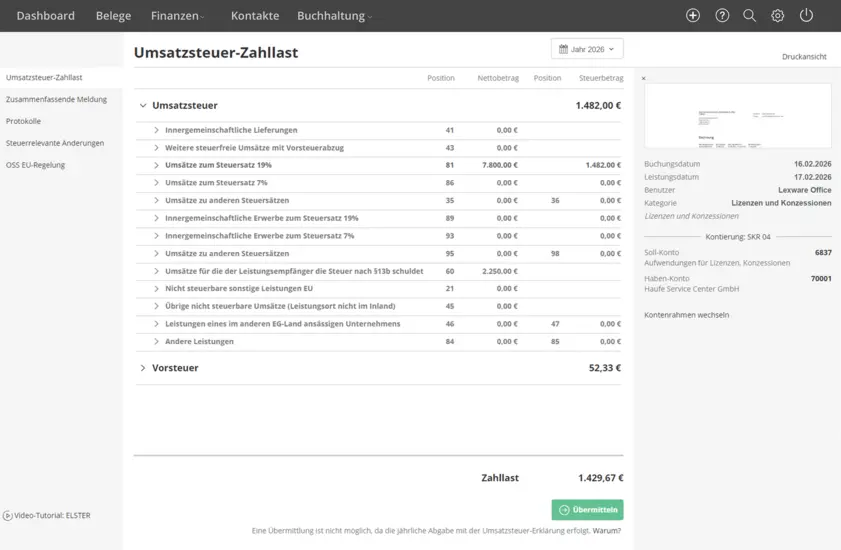The height and width of the screenshot is (550, 841).
Task: Expand Innergemeinschaftliche Lieferungen row
Action: pos(157,130)
